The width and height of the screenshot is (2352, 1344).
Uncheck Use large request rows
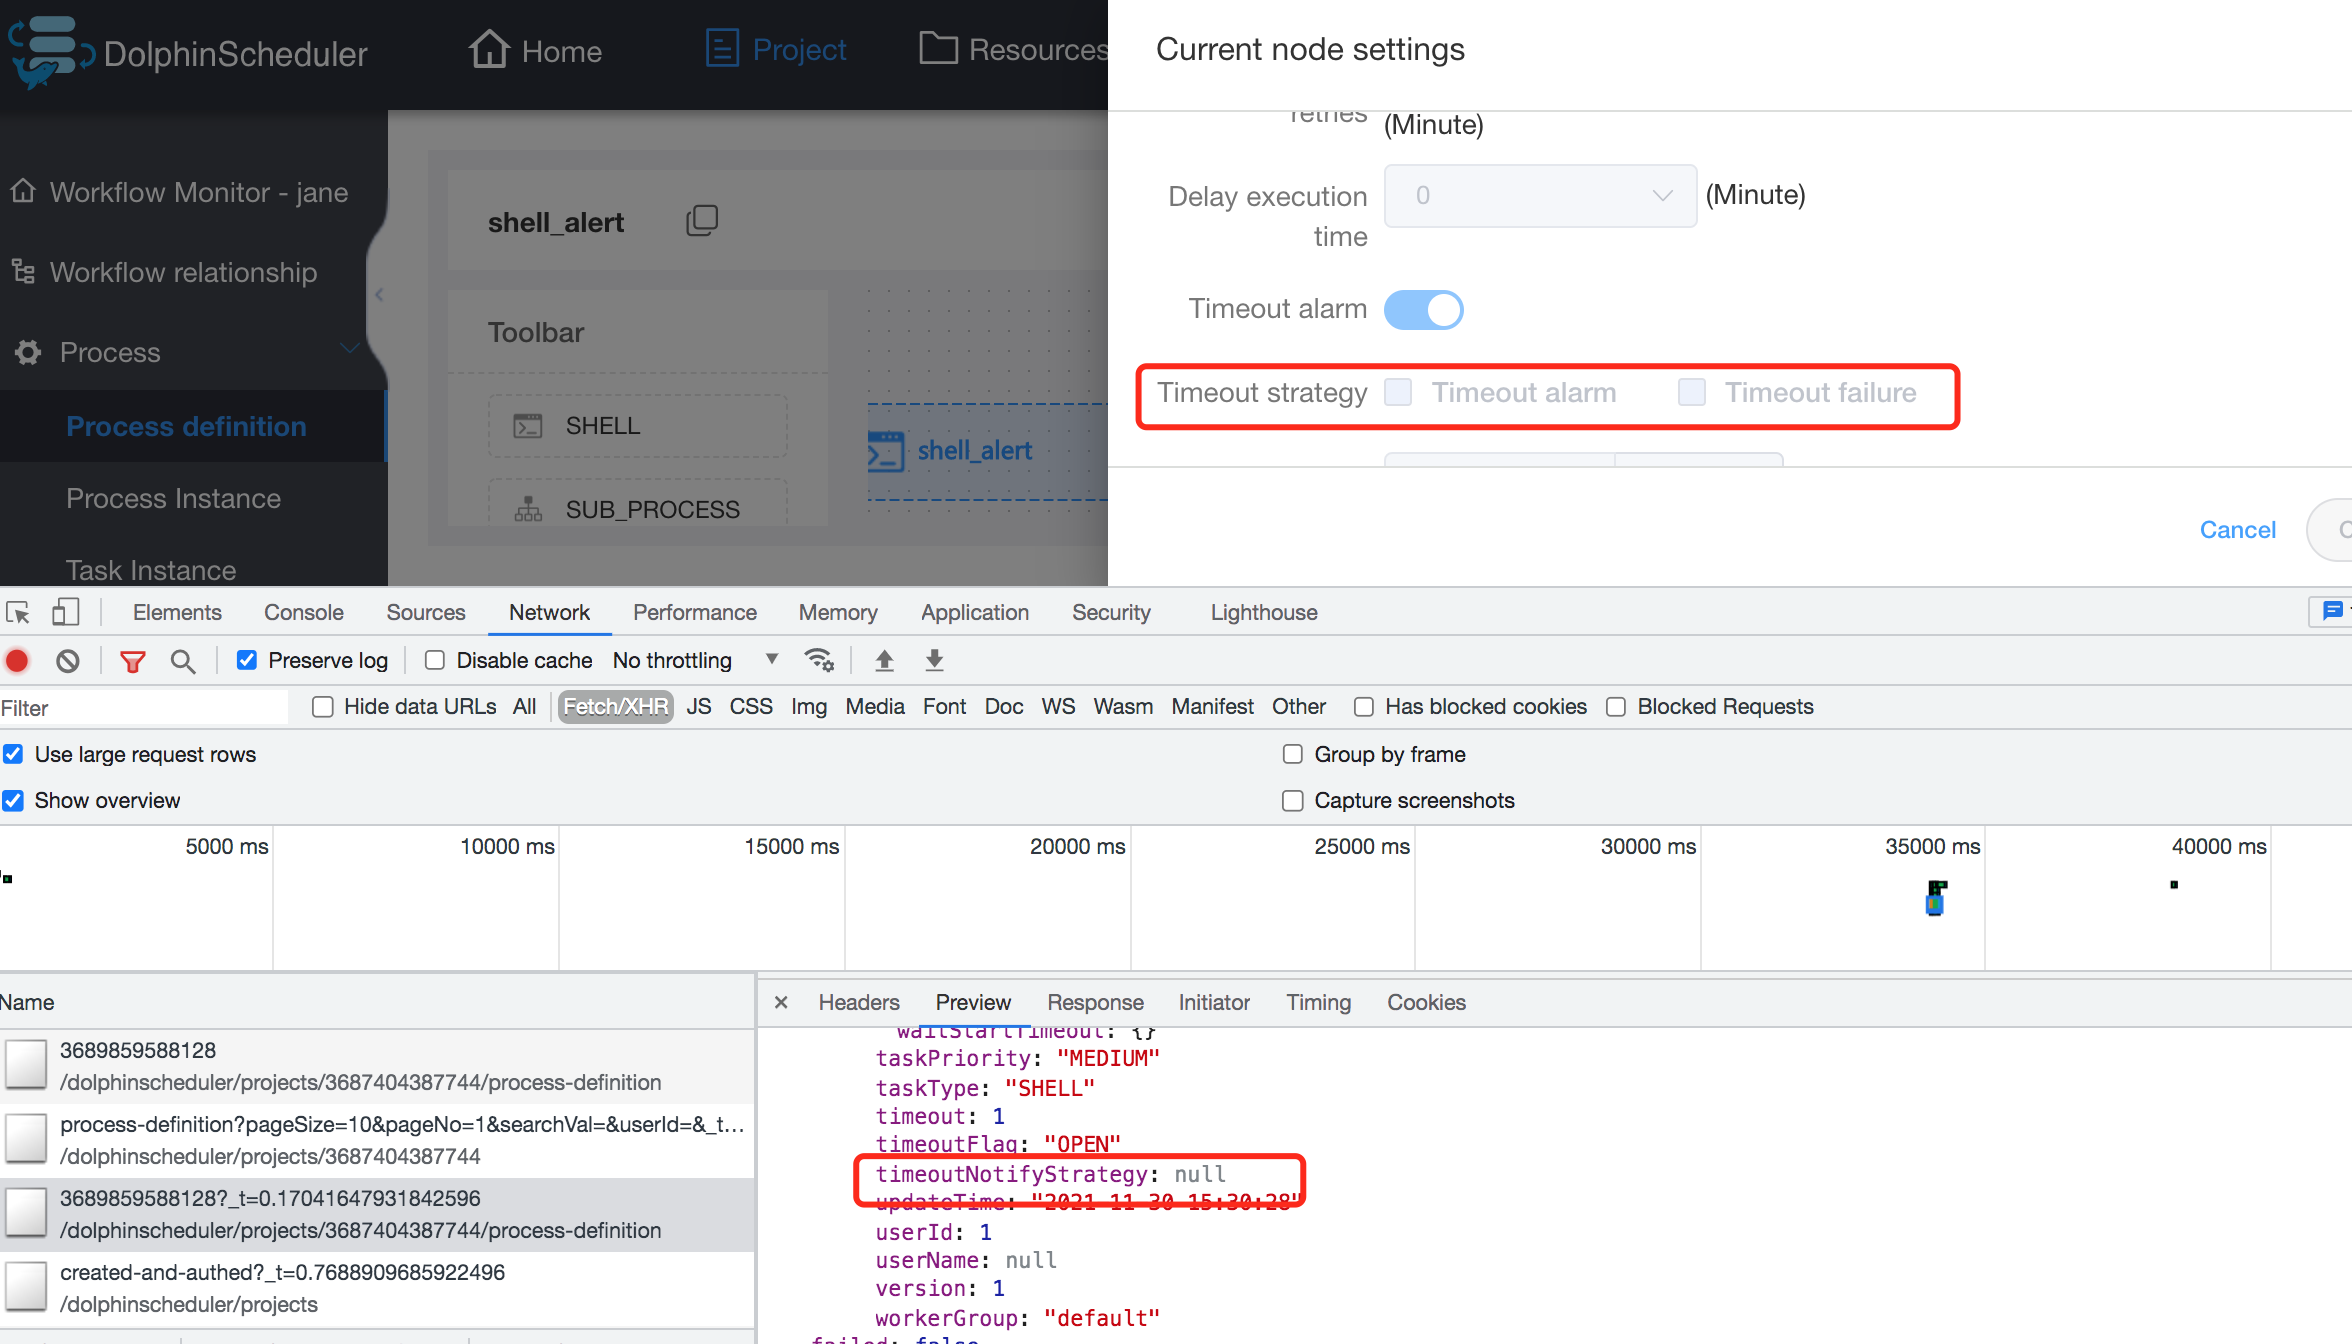click(x=13, y=754)
